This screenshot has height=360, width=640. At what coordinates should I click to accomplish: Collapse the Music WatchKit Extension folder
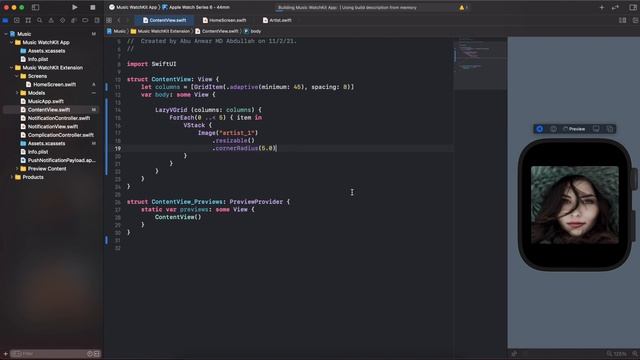tap(11, 68)
